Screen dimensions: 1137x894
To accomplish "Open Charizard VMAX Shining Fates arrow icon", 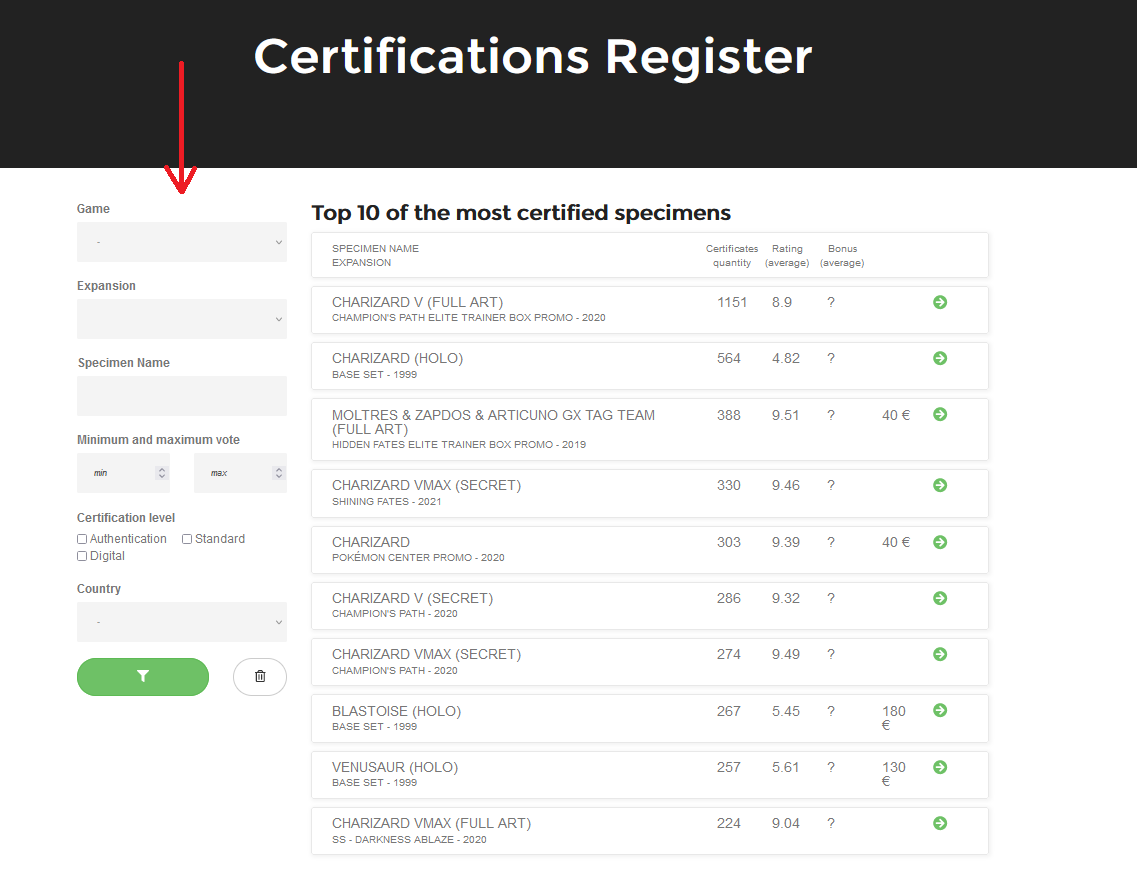I will tap(940, 485).
